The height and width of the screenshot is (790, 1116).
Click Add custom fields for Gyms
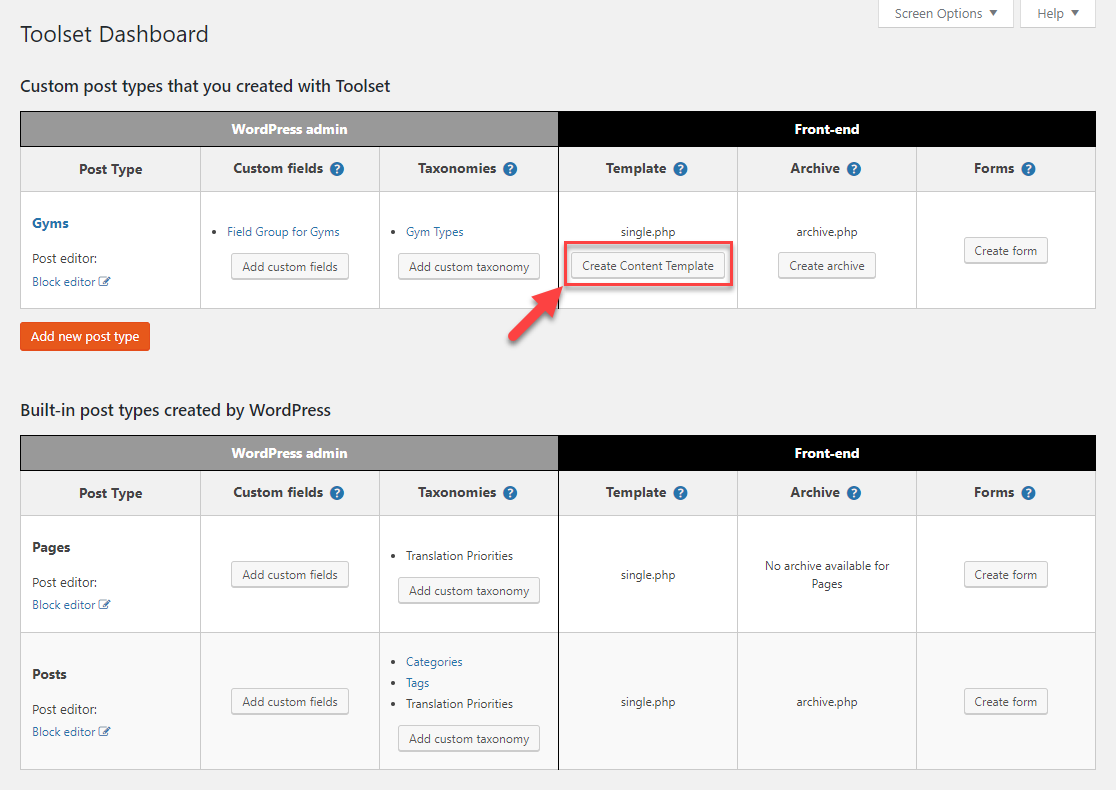pyautogui.click(x=290, y=267)
